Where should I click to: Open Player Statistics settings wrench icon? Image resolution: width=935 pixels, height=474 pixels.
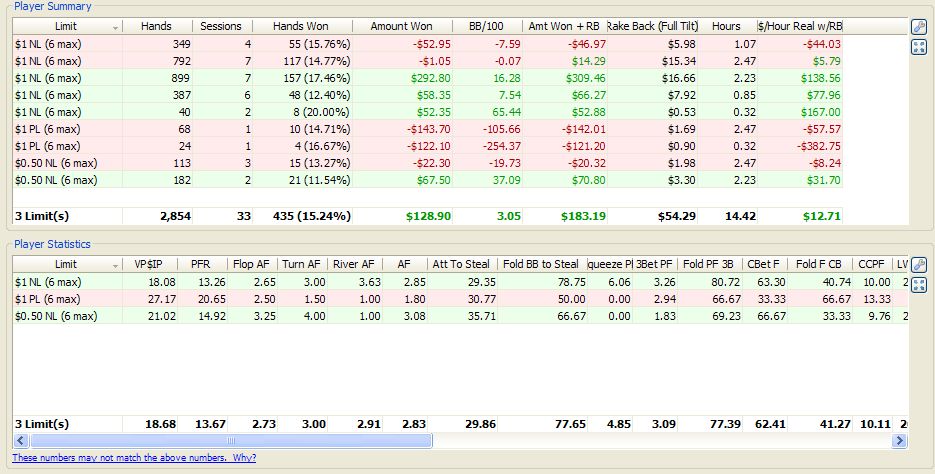919,265
